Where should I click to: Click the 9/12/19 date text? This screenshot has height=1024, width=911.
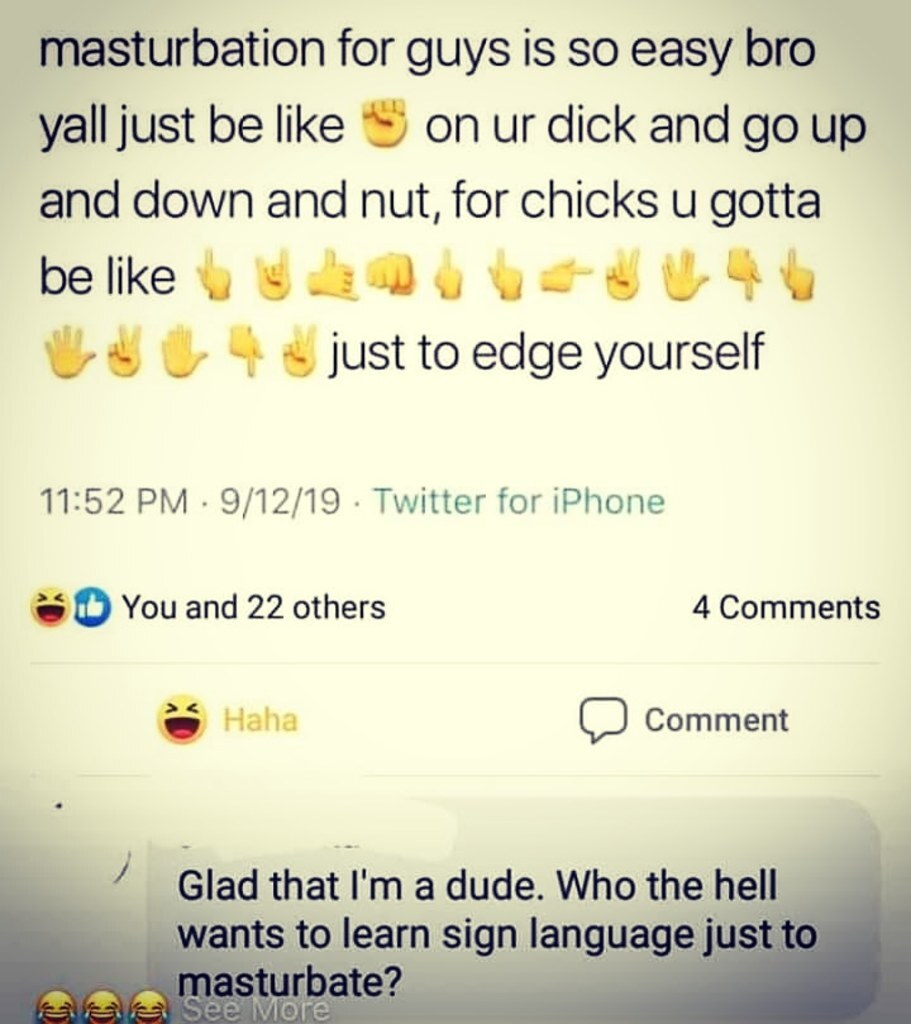point(280,502)
